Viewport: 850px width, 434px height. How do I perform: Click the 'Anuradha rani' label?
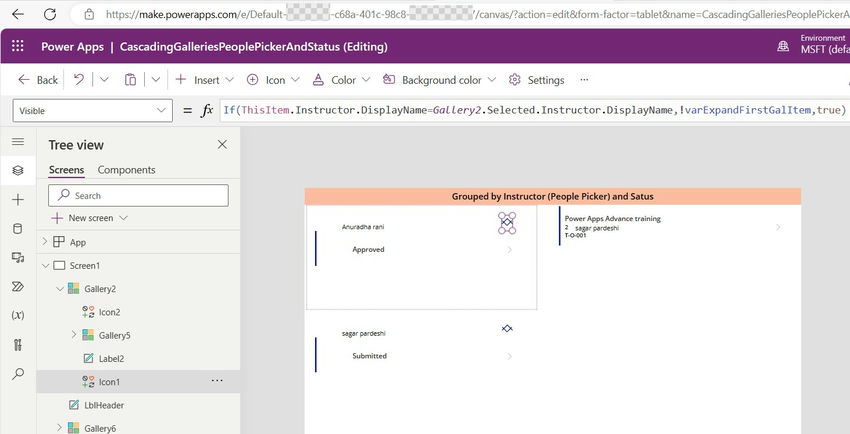coord(363,227)
